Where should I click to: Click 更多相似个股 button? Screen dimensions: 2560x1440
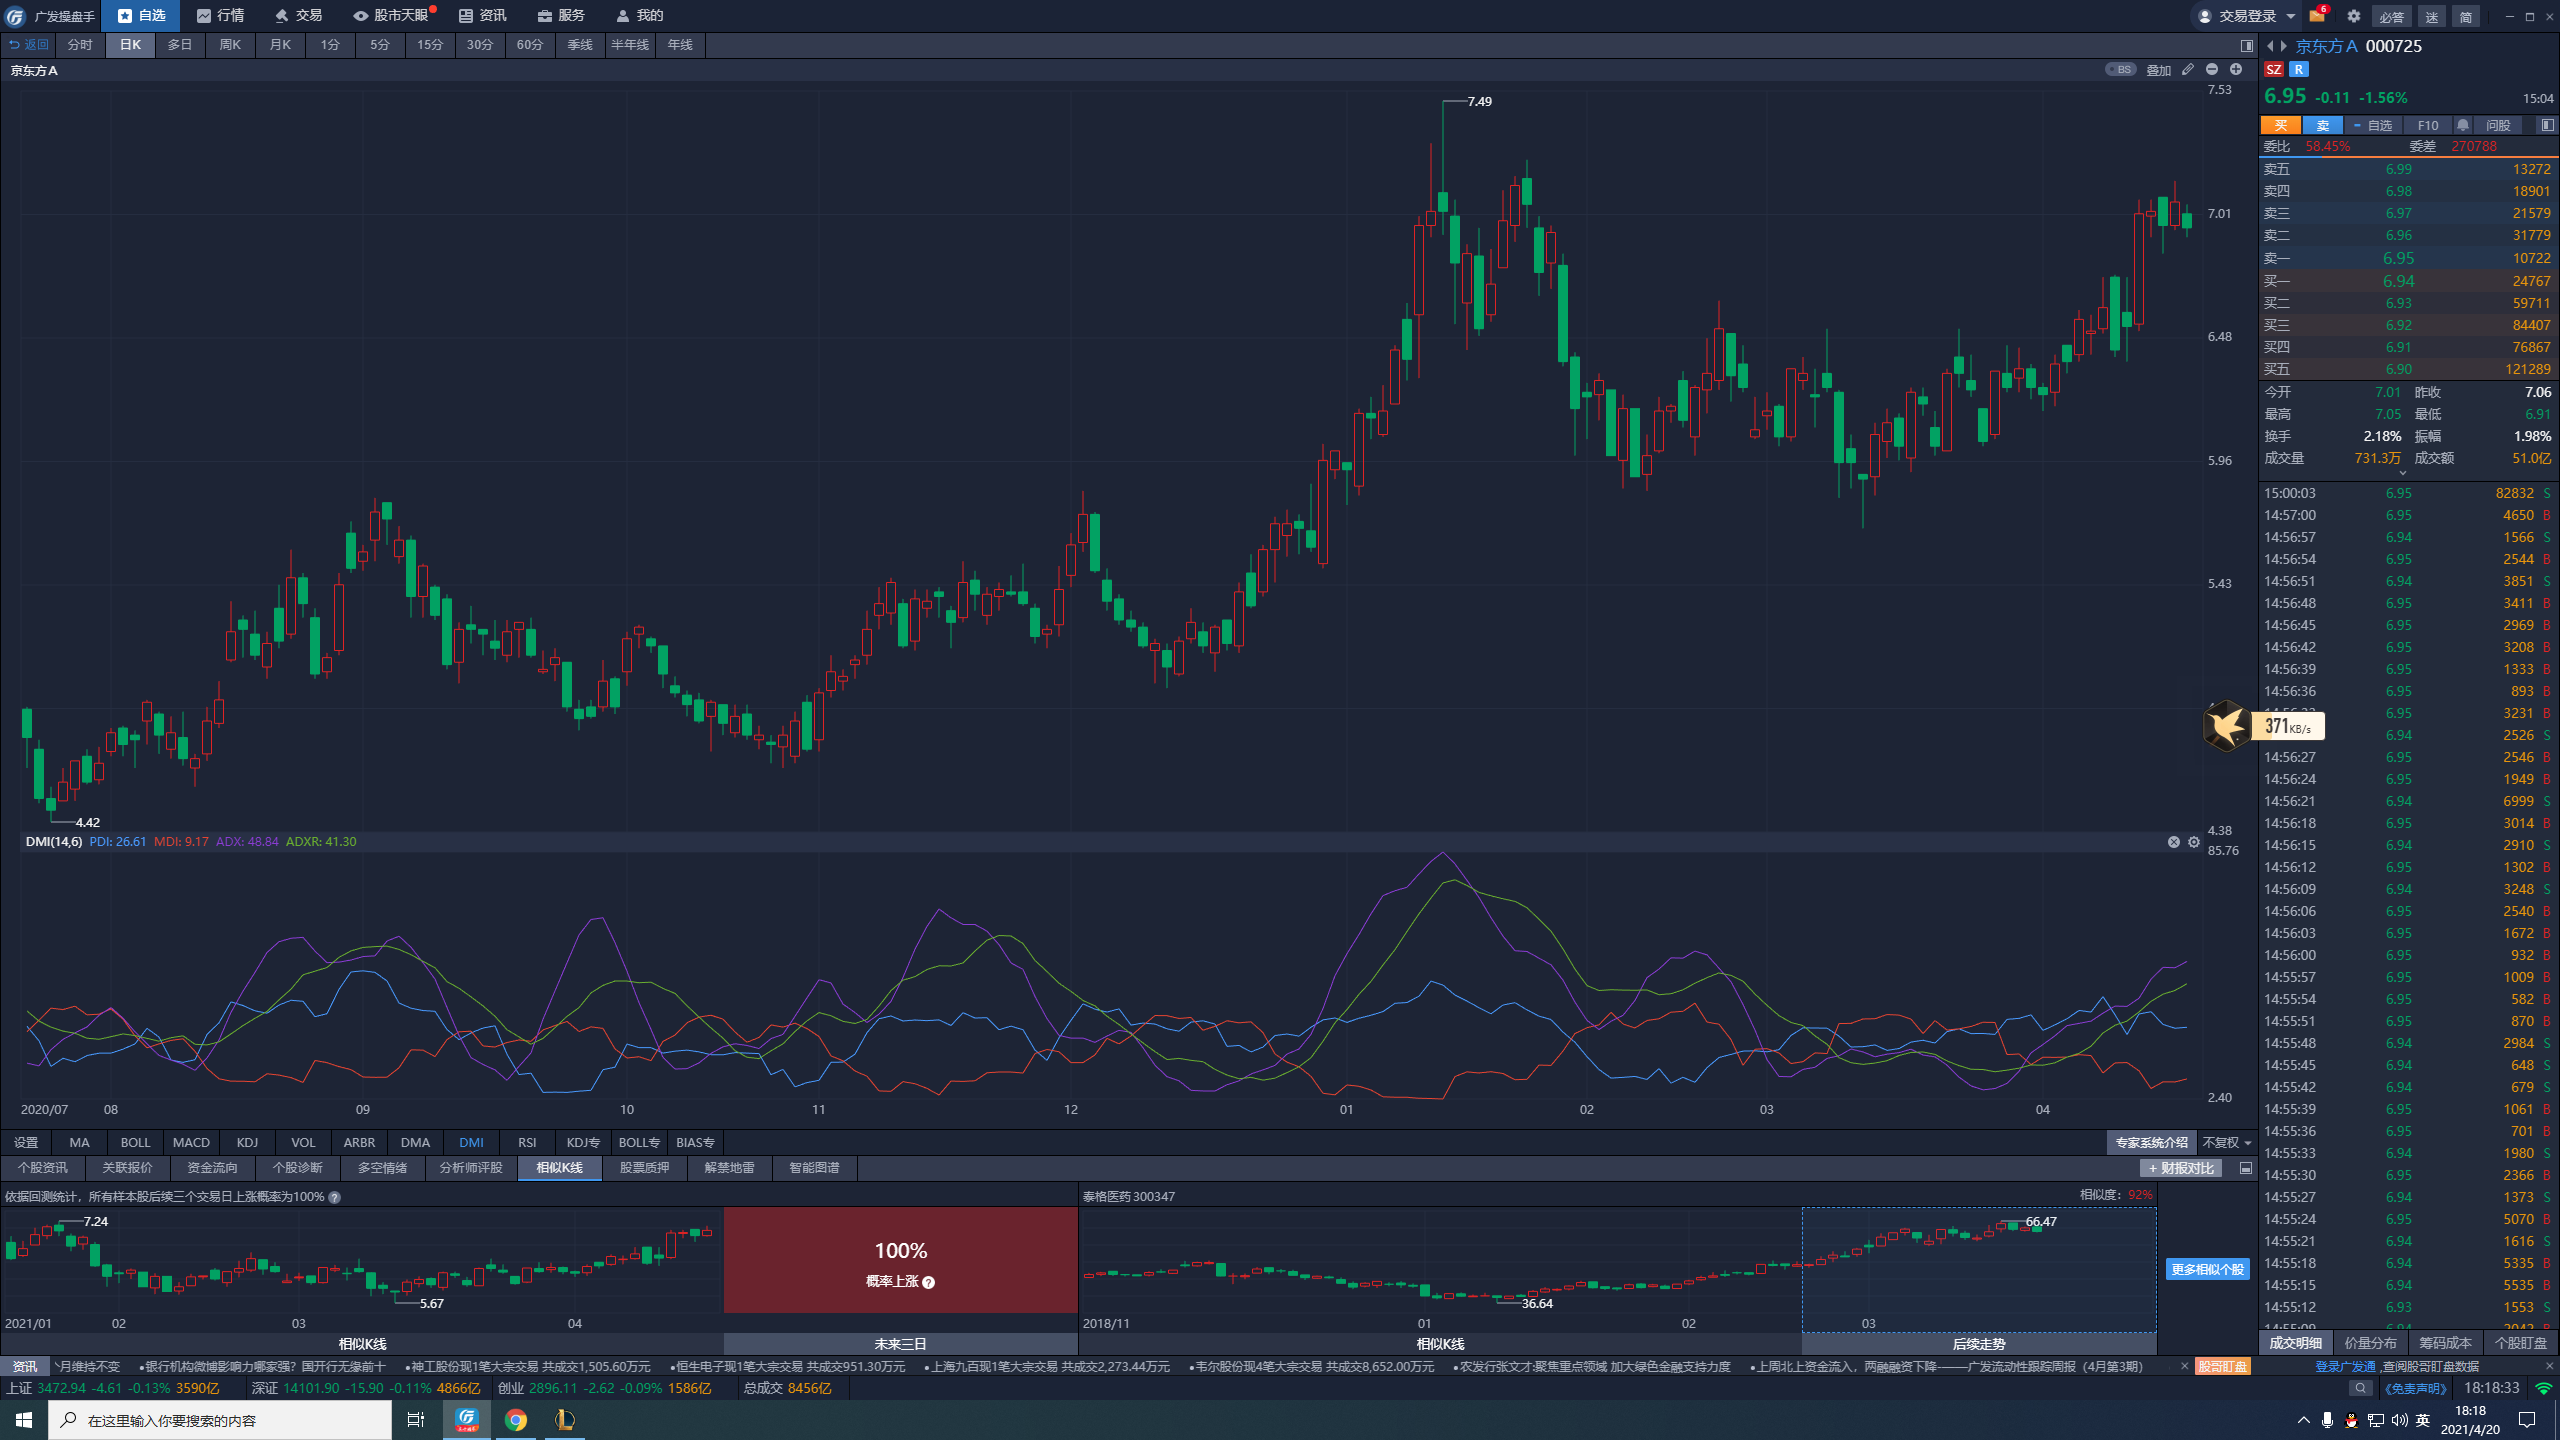(2207, 1269)
